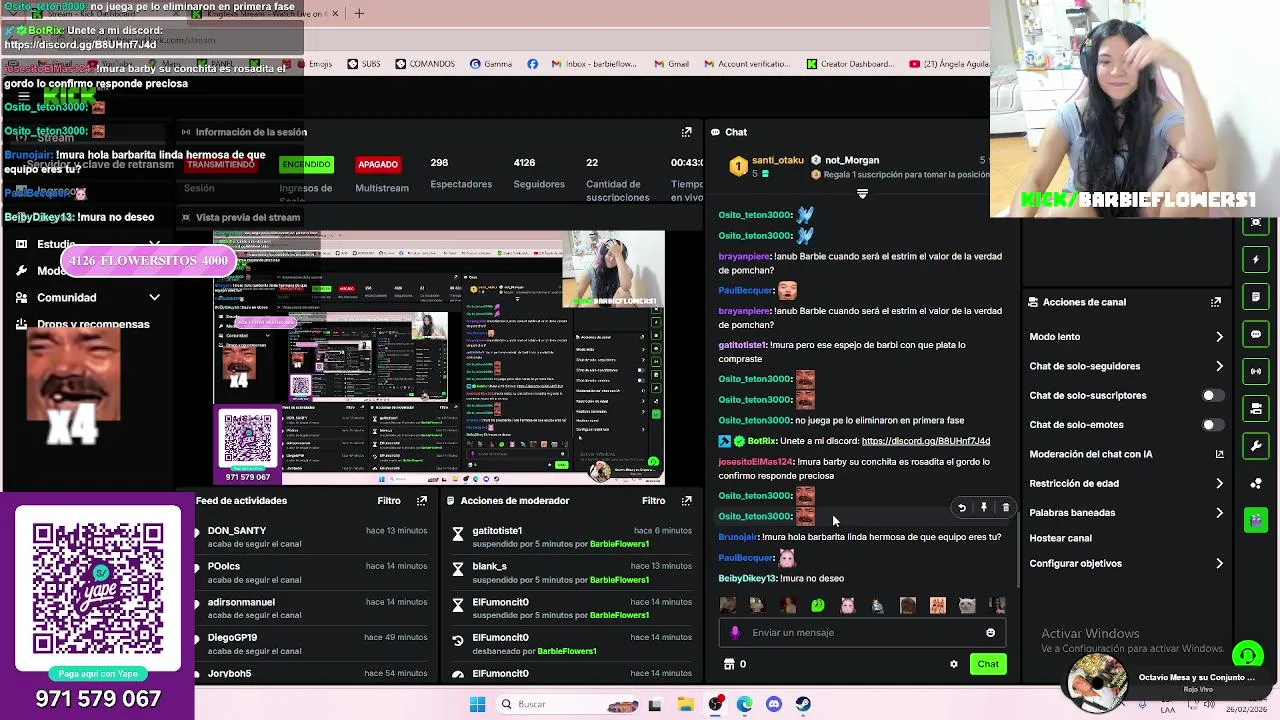1280x720 pixels.
Task: Open the Windows Start menu
Action: click(x=477, y=704)
